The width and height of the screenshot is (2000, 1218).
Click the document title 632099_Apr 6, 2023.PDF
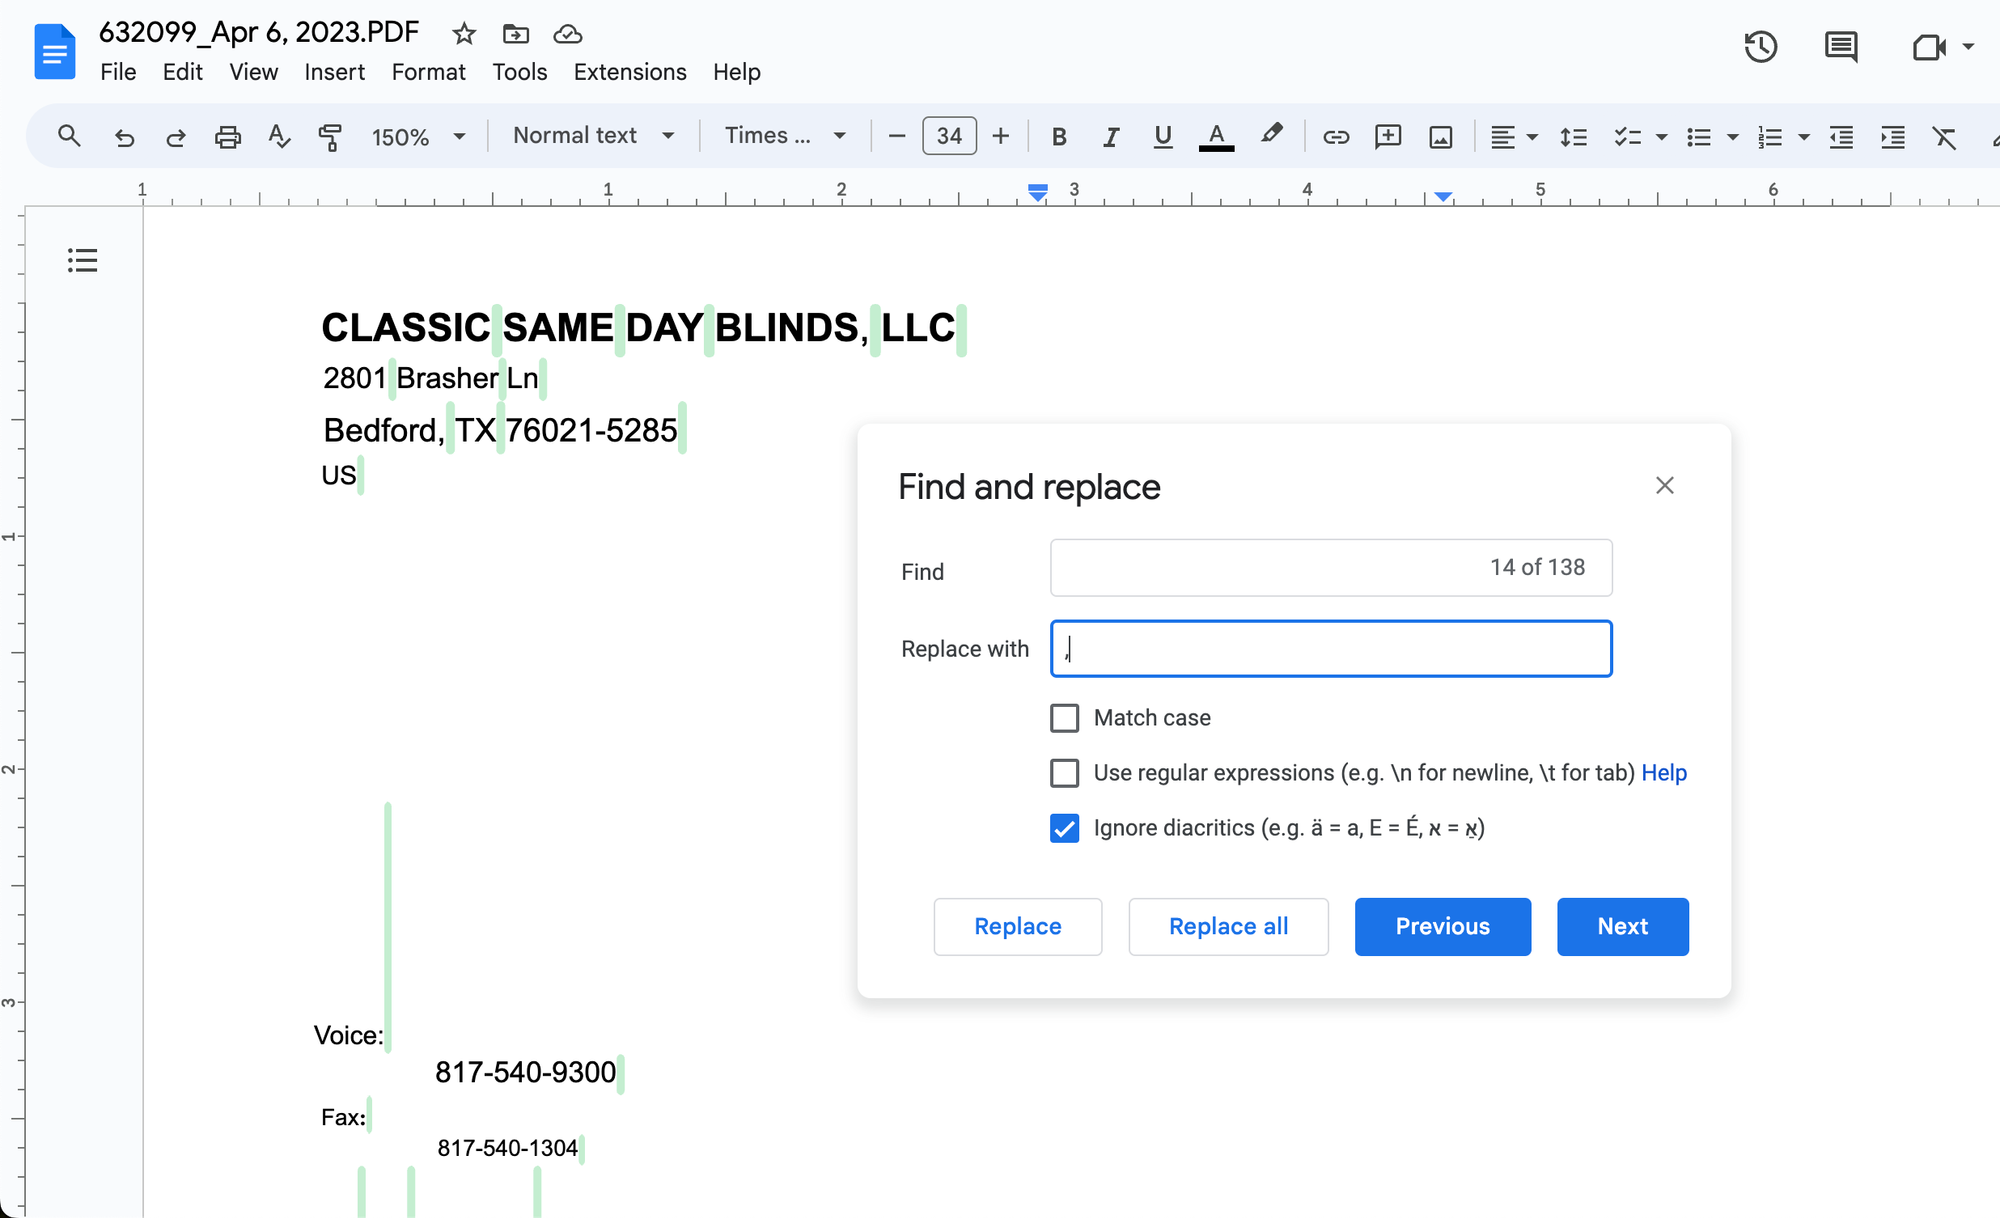click(259, 32)
